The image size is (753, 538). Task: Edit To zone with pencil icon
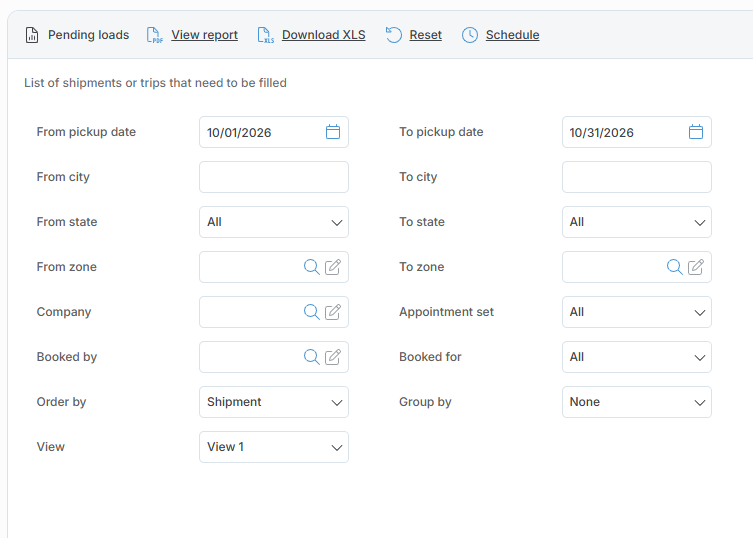point(696,267)
